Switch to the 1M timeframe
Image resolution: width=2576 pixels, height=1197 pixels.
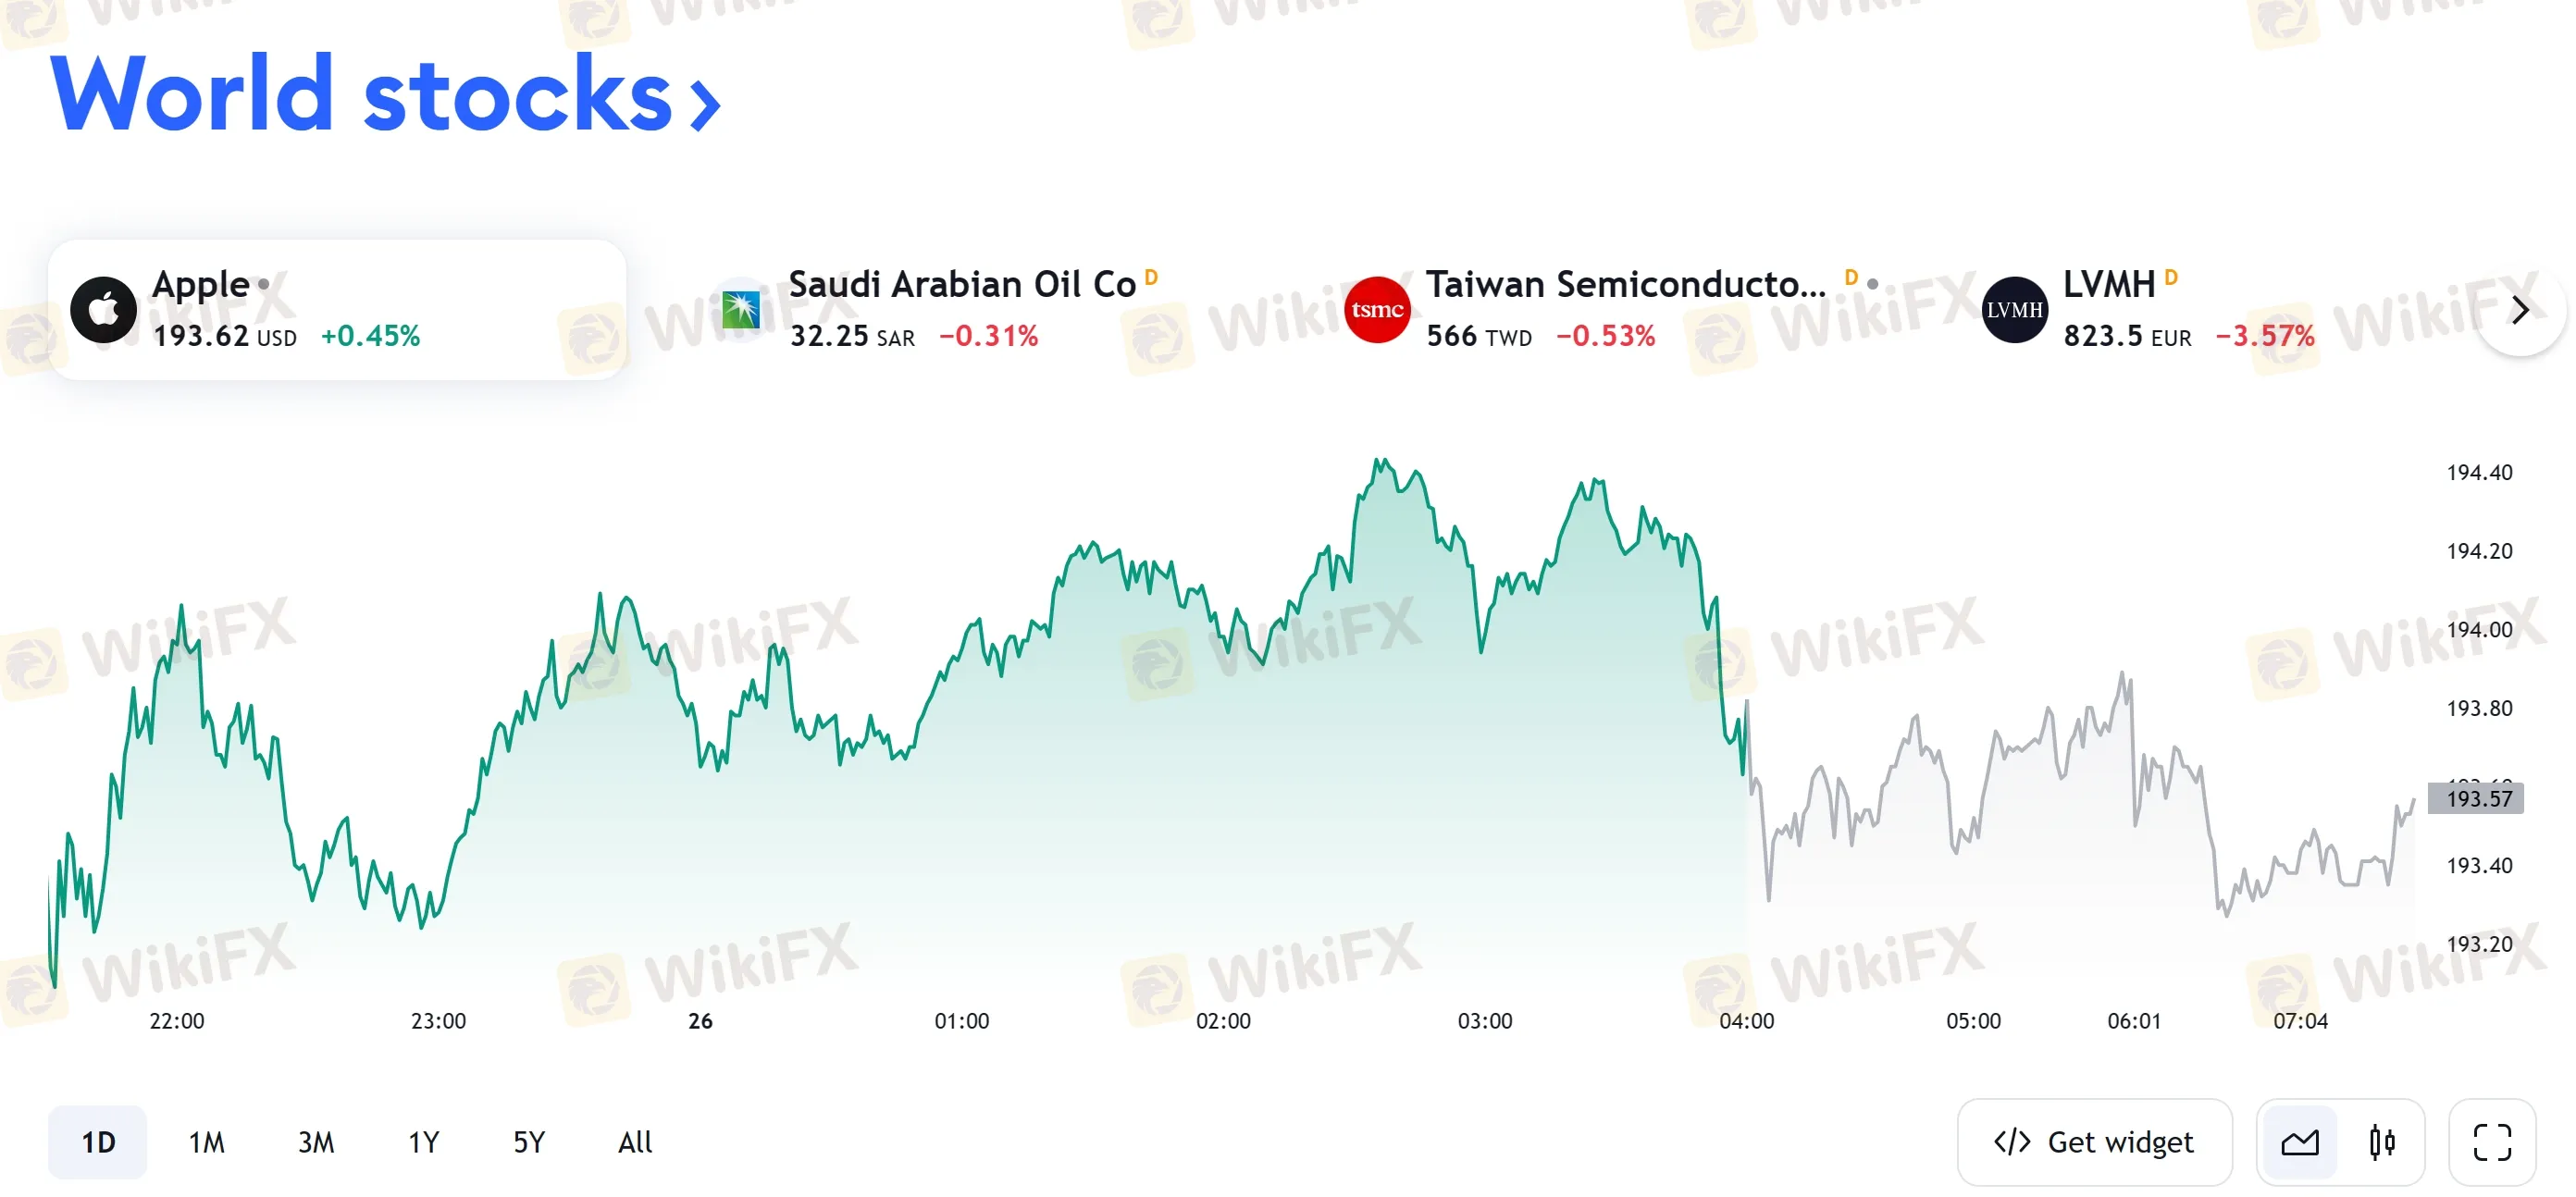(207, 1141)
